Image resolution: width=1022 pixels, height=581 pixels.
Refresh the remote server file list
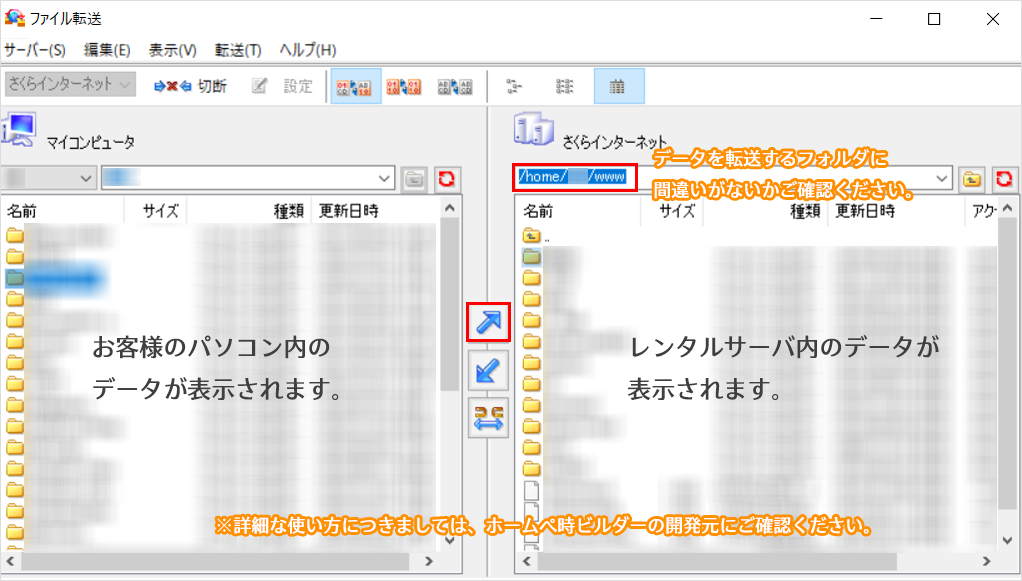1002,178
